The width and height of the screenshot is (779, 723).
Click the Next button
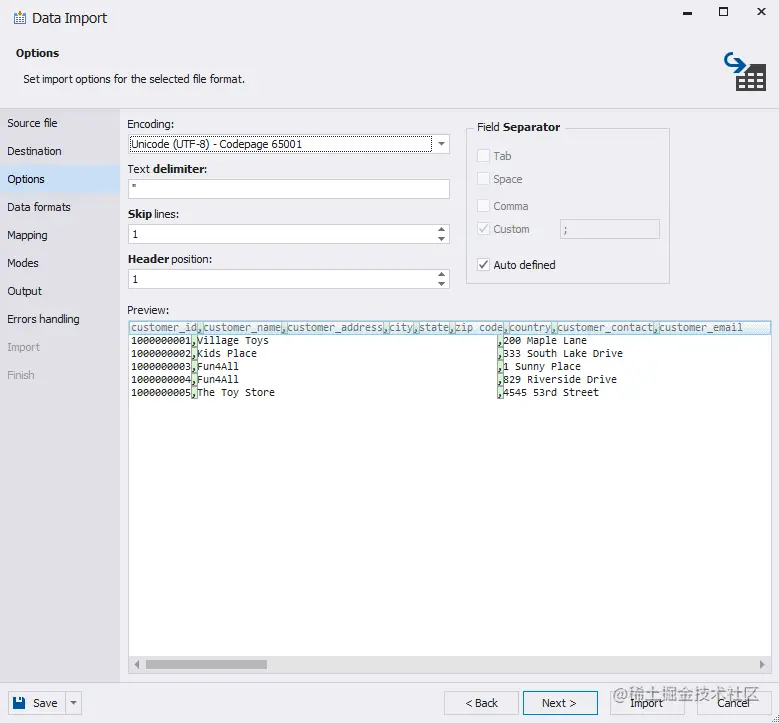coord(560,703)
